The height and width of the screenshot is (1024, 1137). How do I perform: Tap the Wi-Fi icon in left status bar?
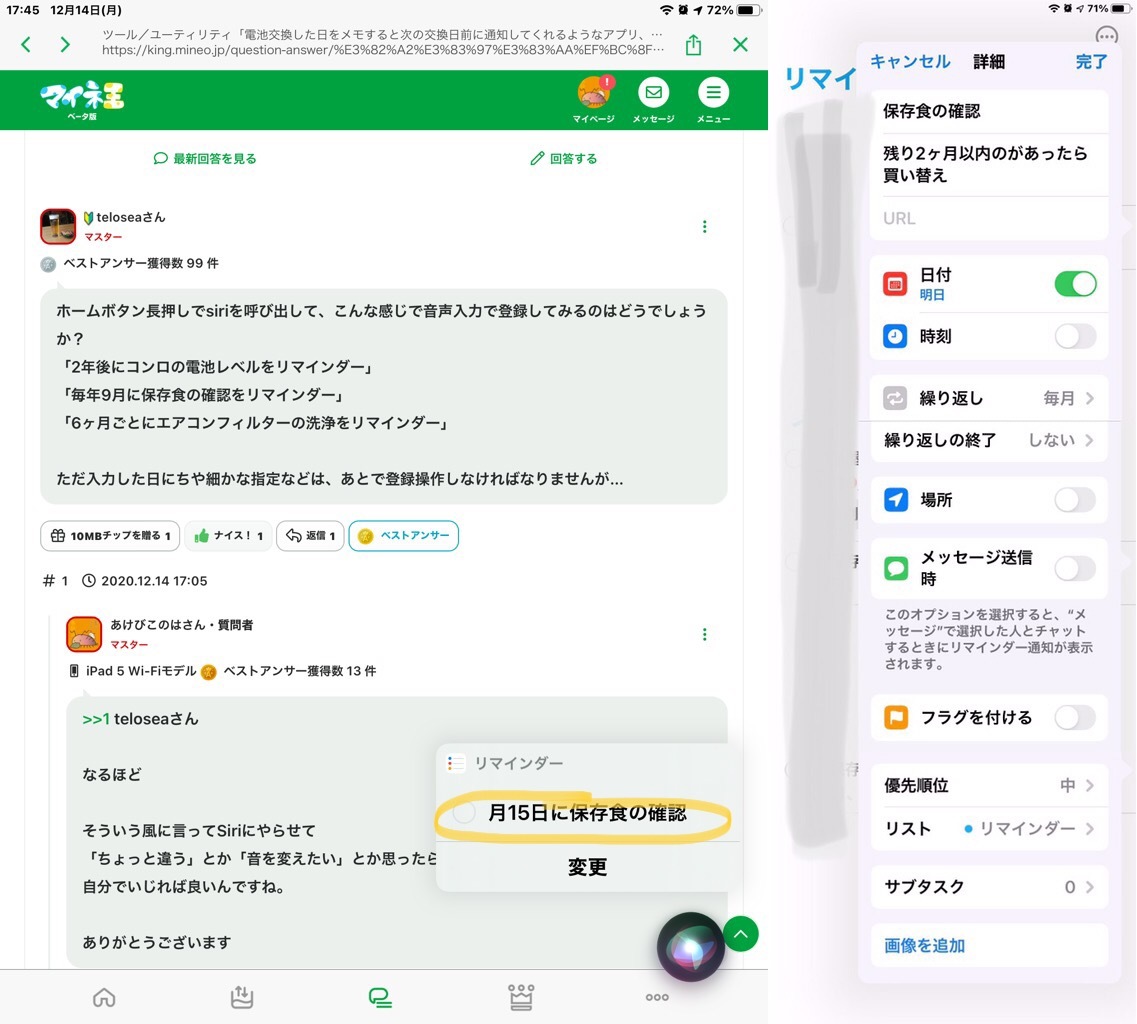click(666, 10)
